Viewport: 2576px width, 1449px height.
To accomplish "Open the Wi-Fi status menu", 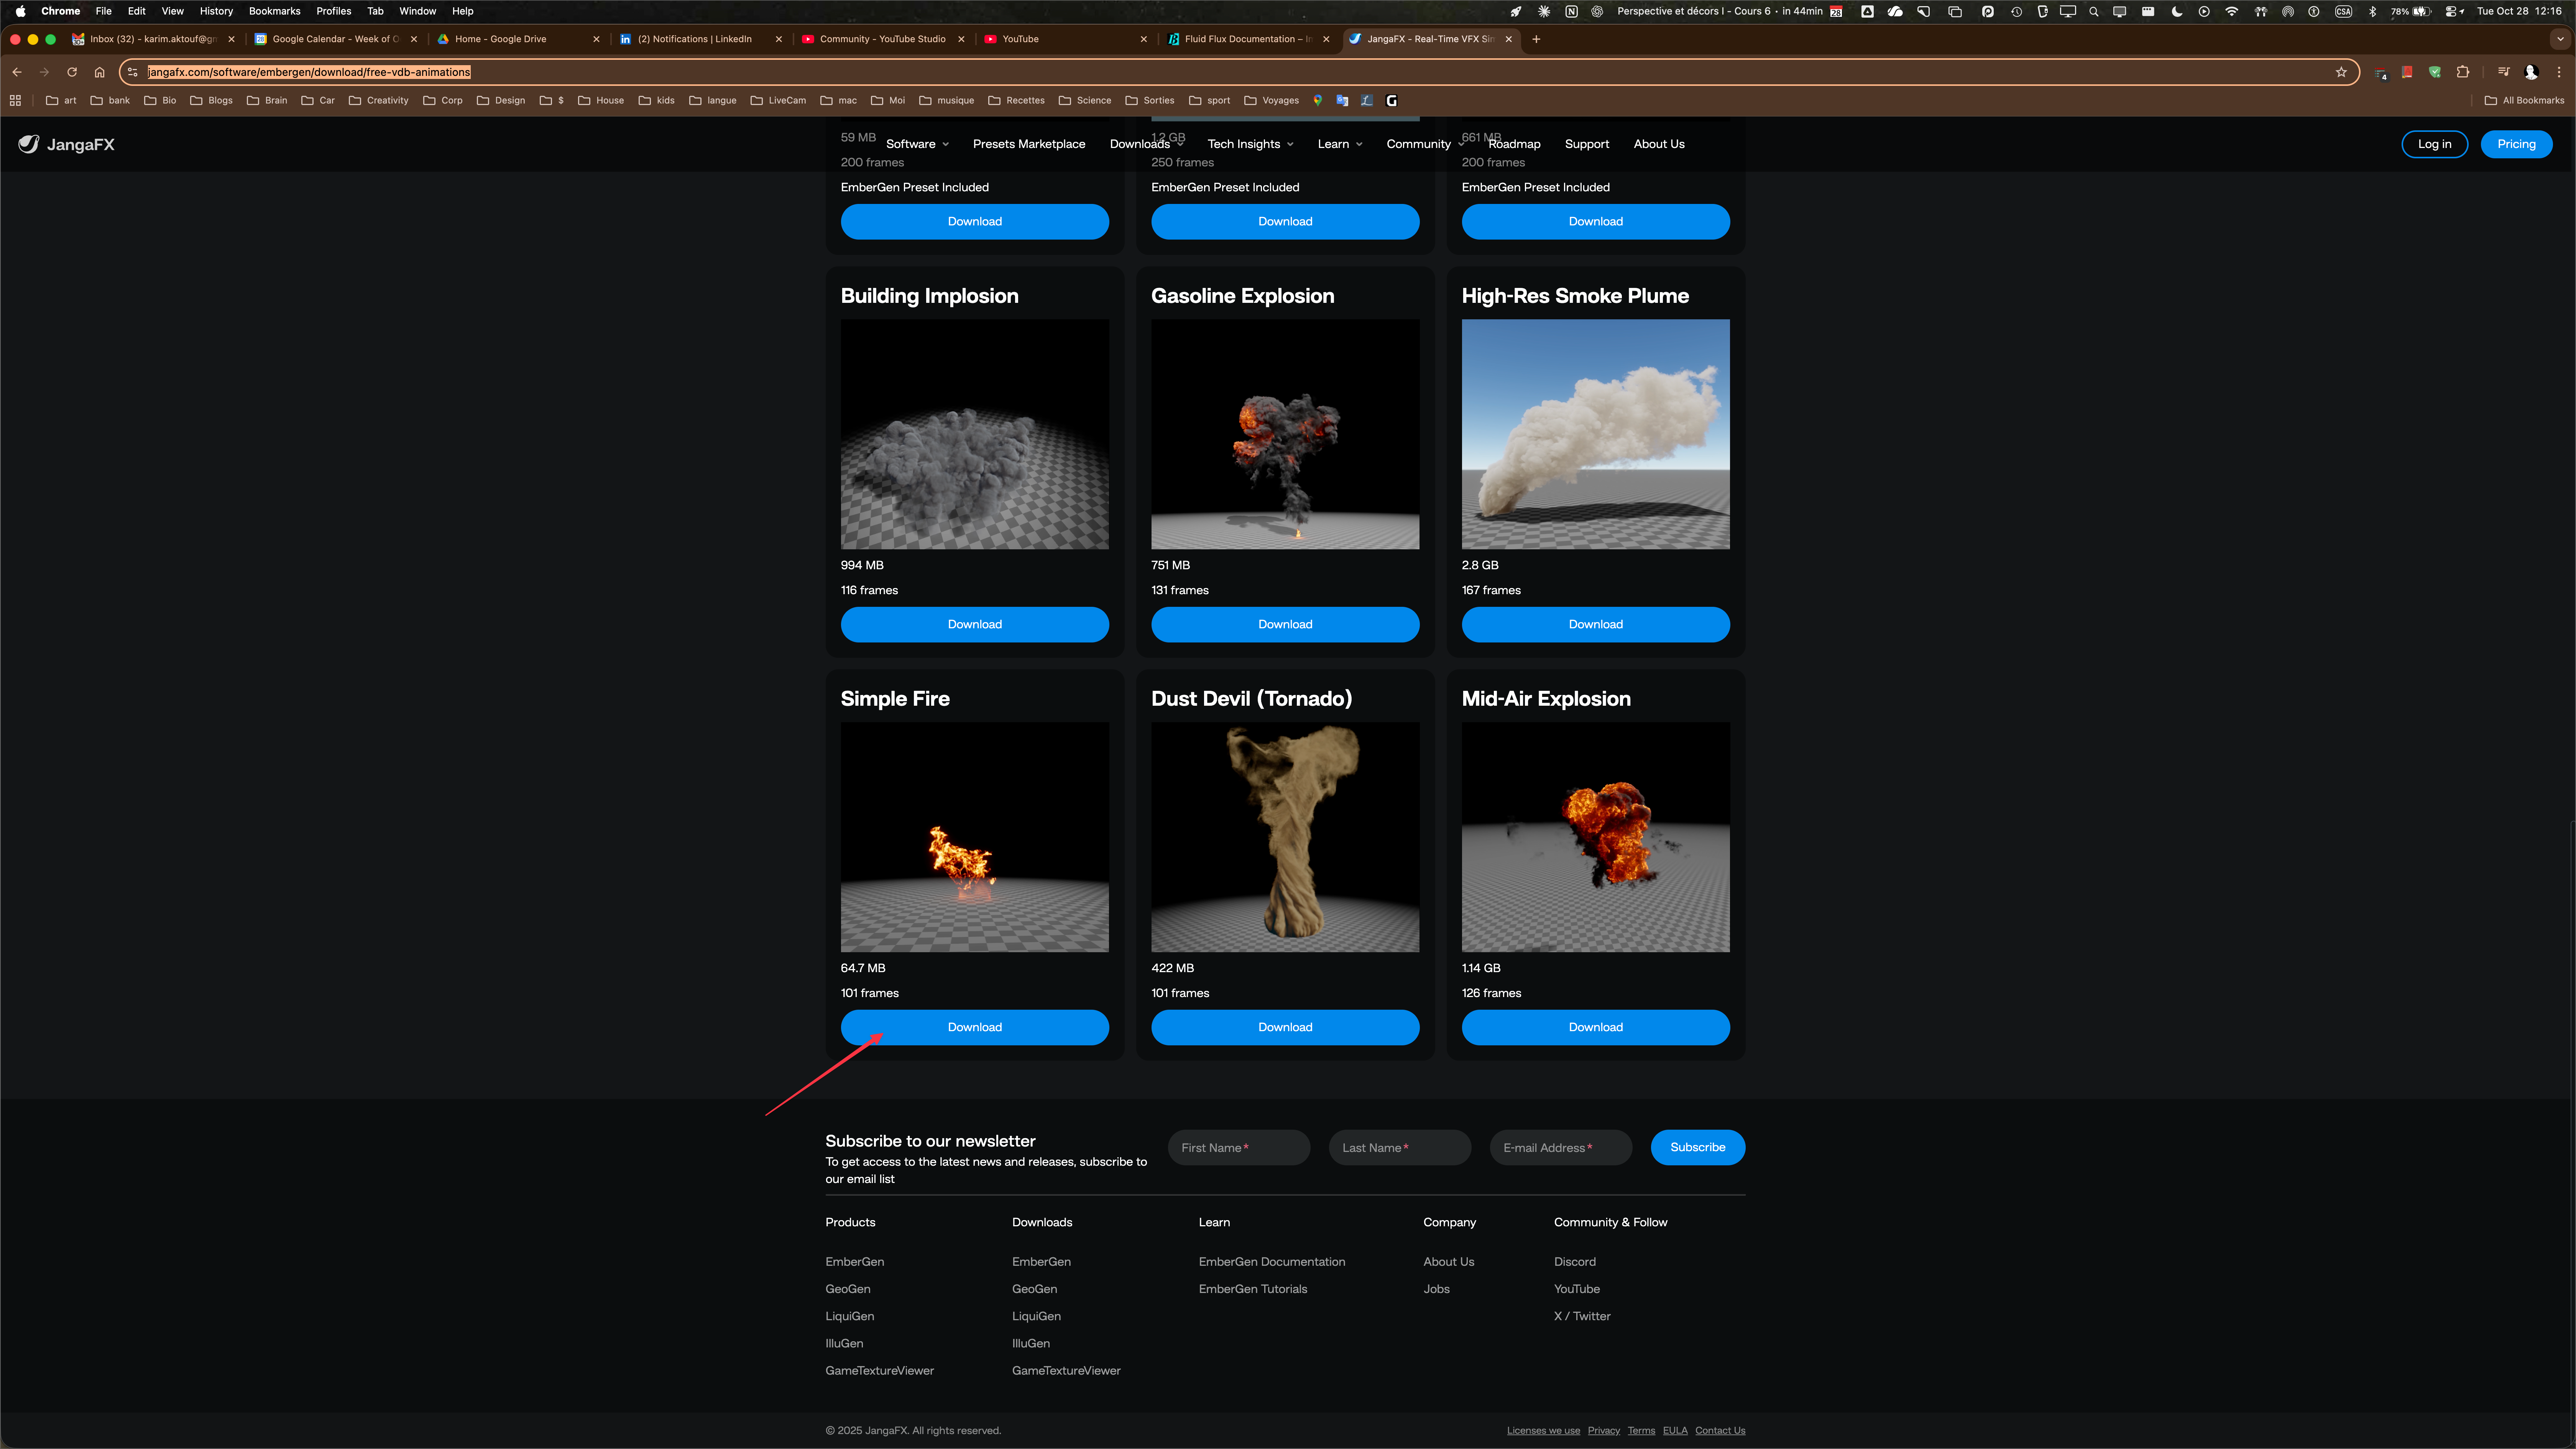I will 2232,12.
